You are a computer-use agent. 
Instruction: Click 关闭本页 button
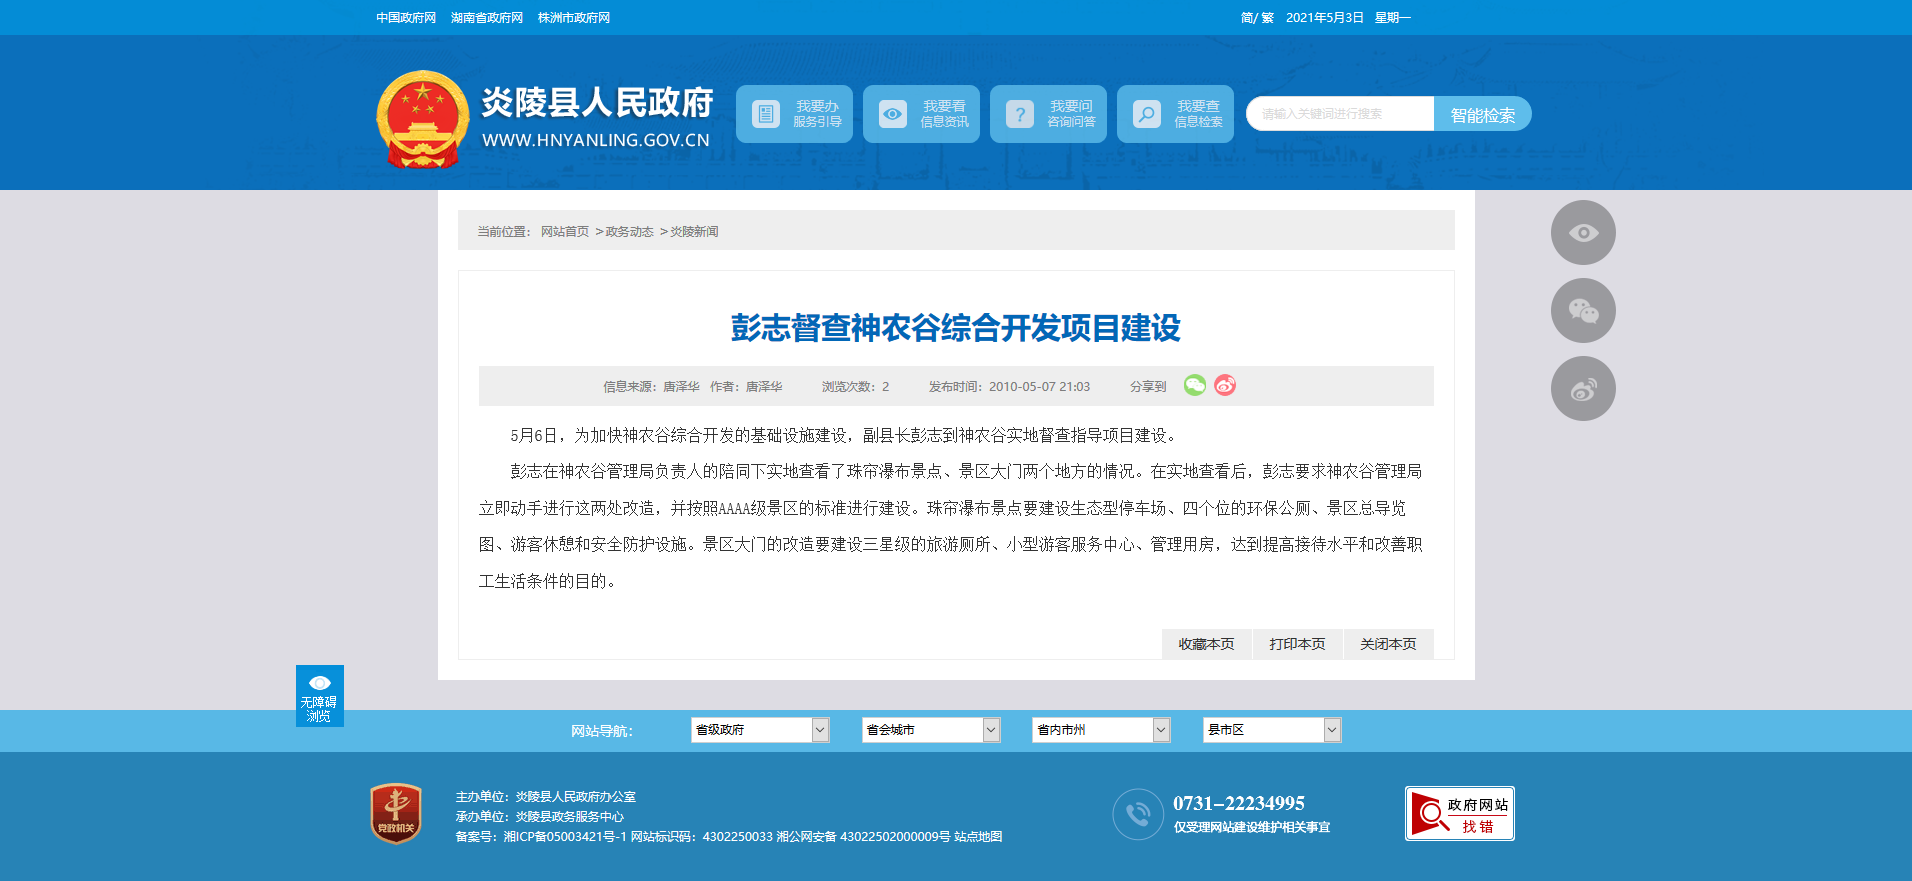(x=1388, y=644)
